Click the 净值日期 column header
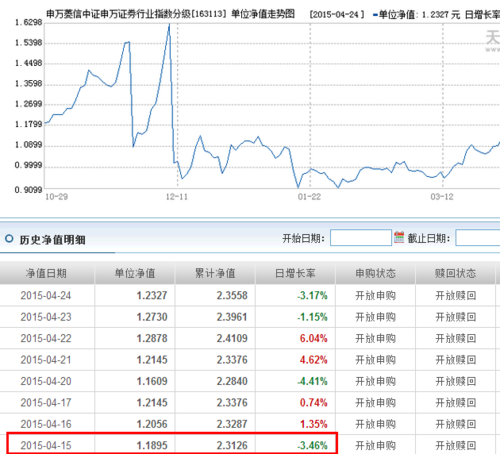 [46, 273]
